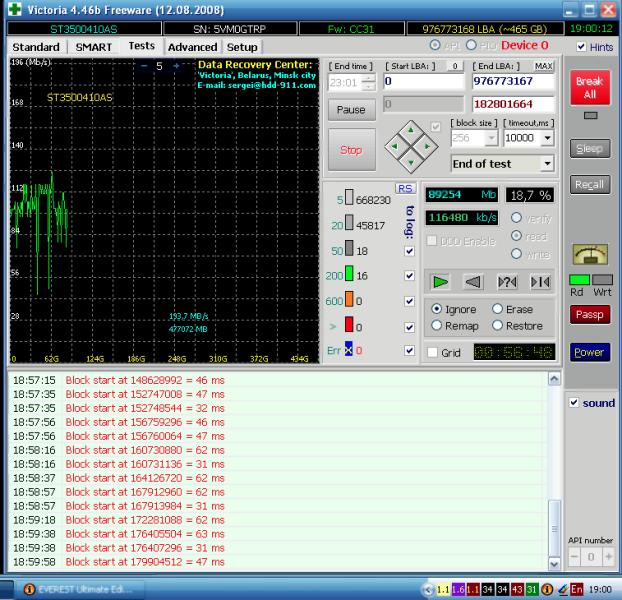The width and height of the screenshot is (622, 600).
Task: Expand the timeout ms dropdown
Action: 547,138
